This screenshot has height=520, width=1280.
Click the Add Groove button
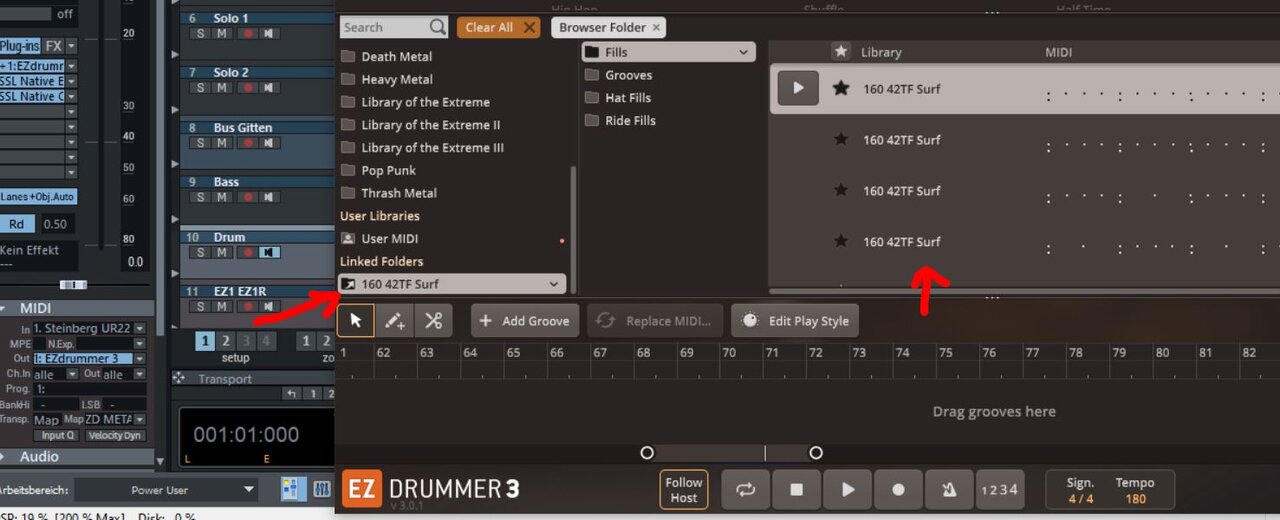point(525,321)
